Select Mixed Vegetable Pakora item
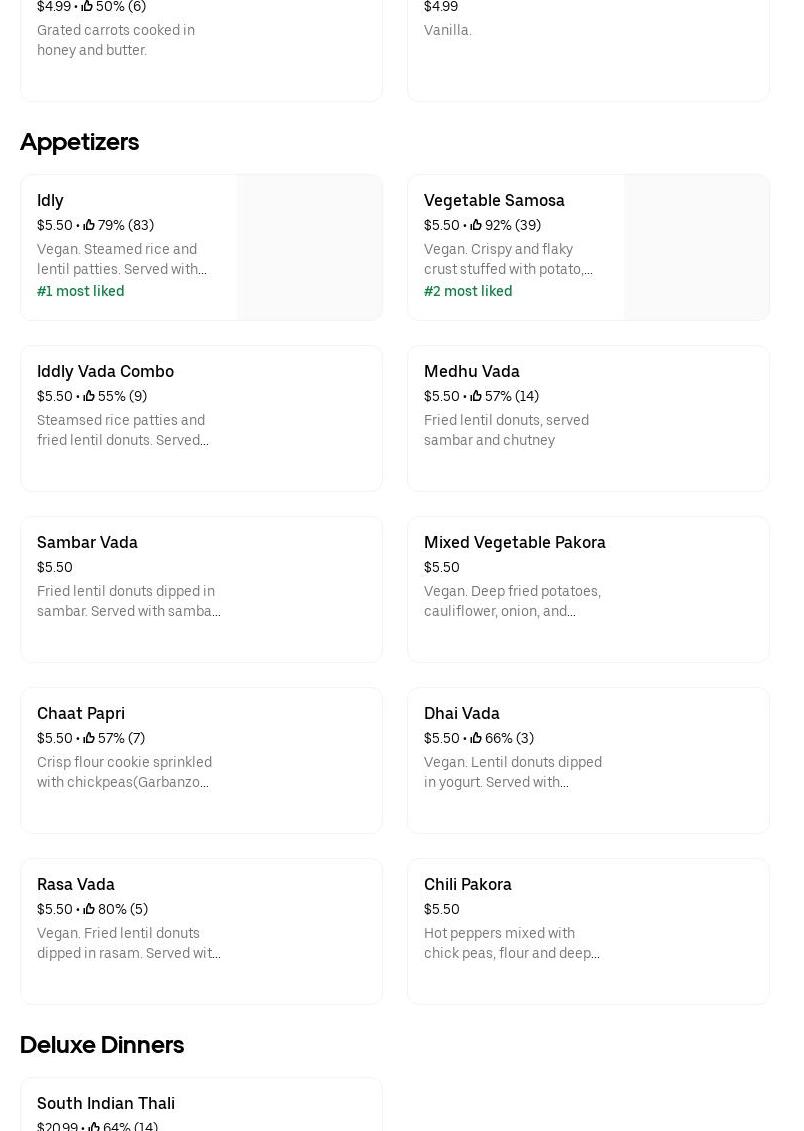Screen dimensions: 804x1131 tap(588, 589)
